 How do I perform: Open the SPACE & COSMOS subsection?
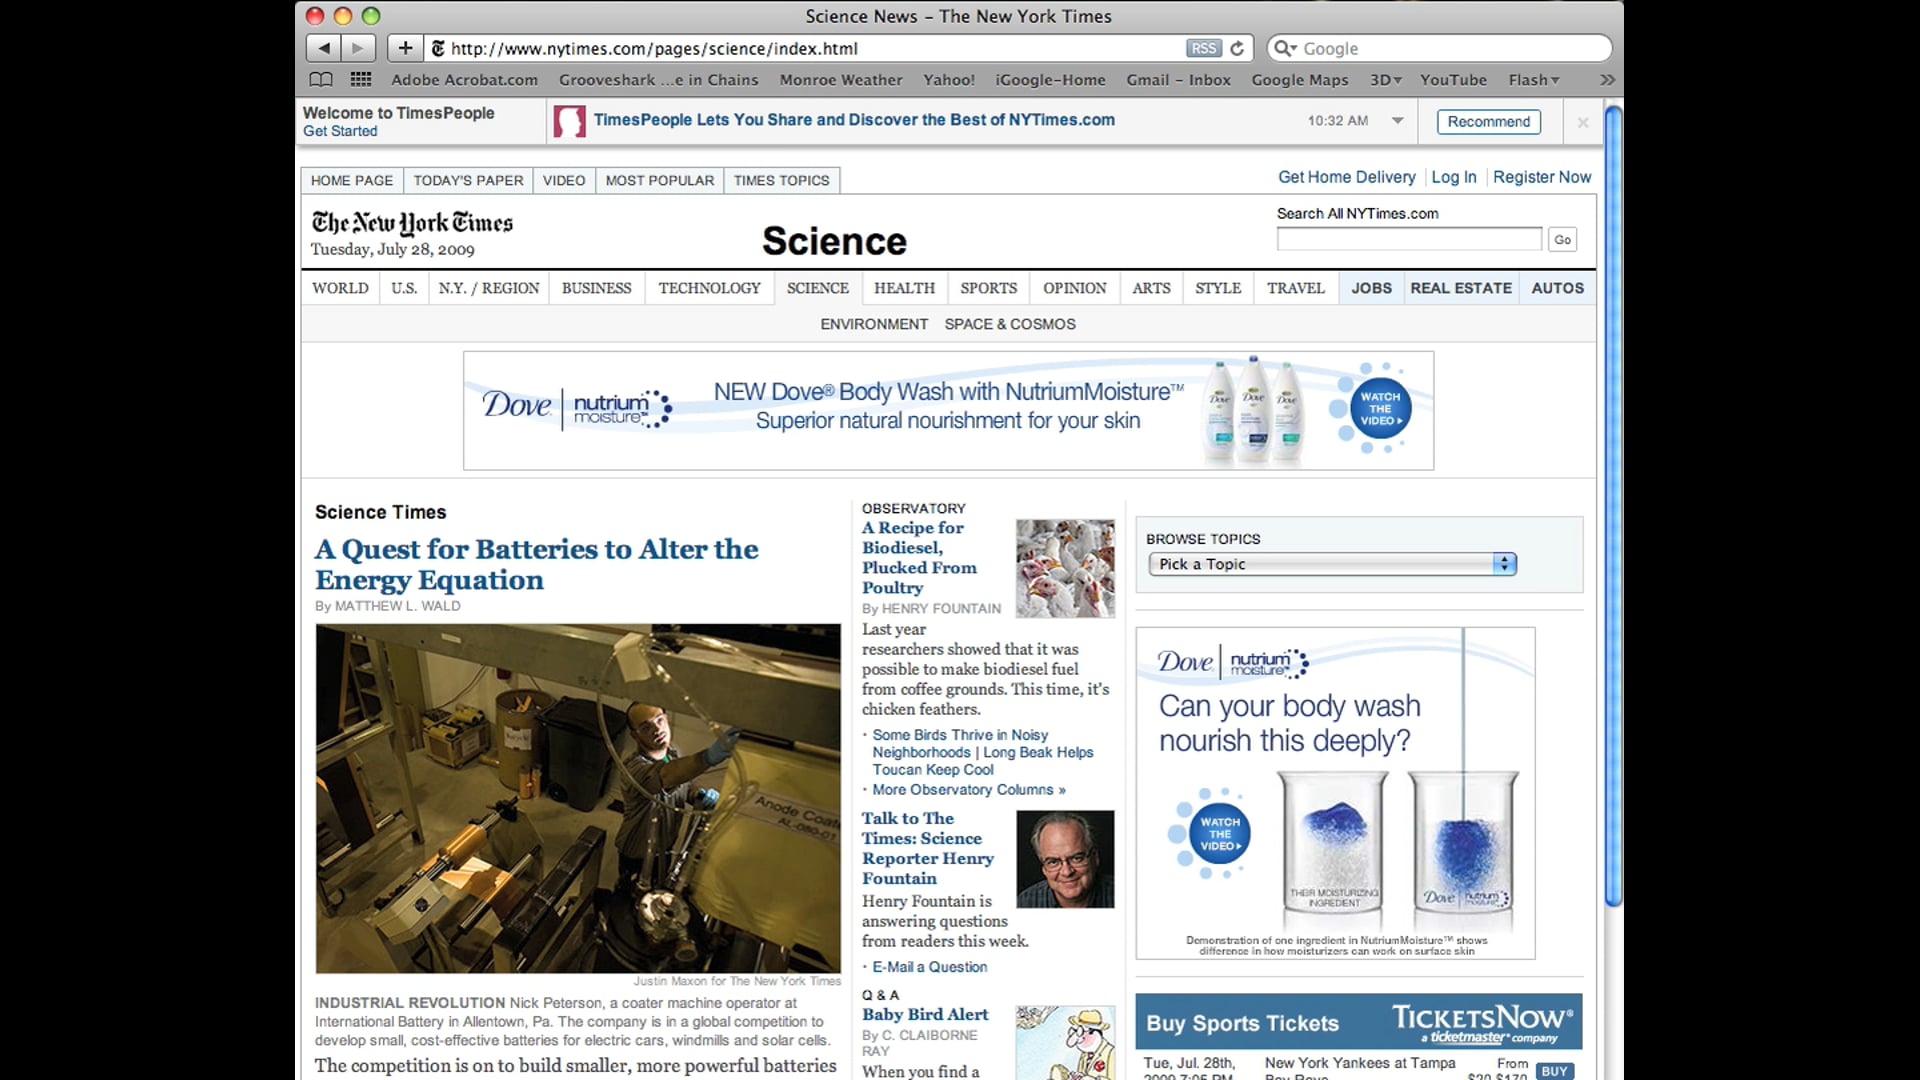point(1010,324)
